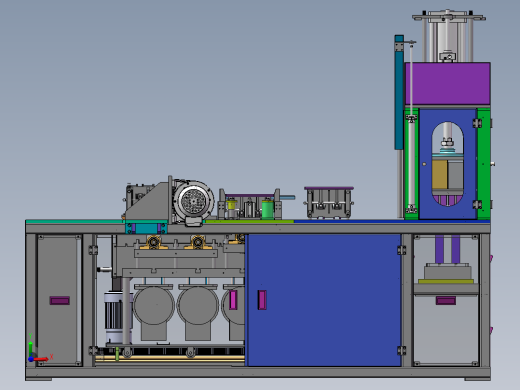Pick the yellow cylinder on the tabletop fixture
The image size is (520, 390).
pyautogui.click(x=231, y=204)
